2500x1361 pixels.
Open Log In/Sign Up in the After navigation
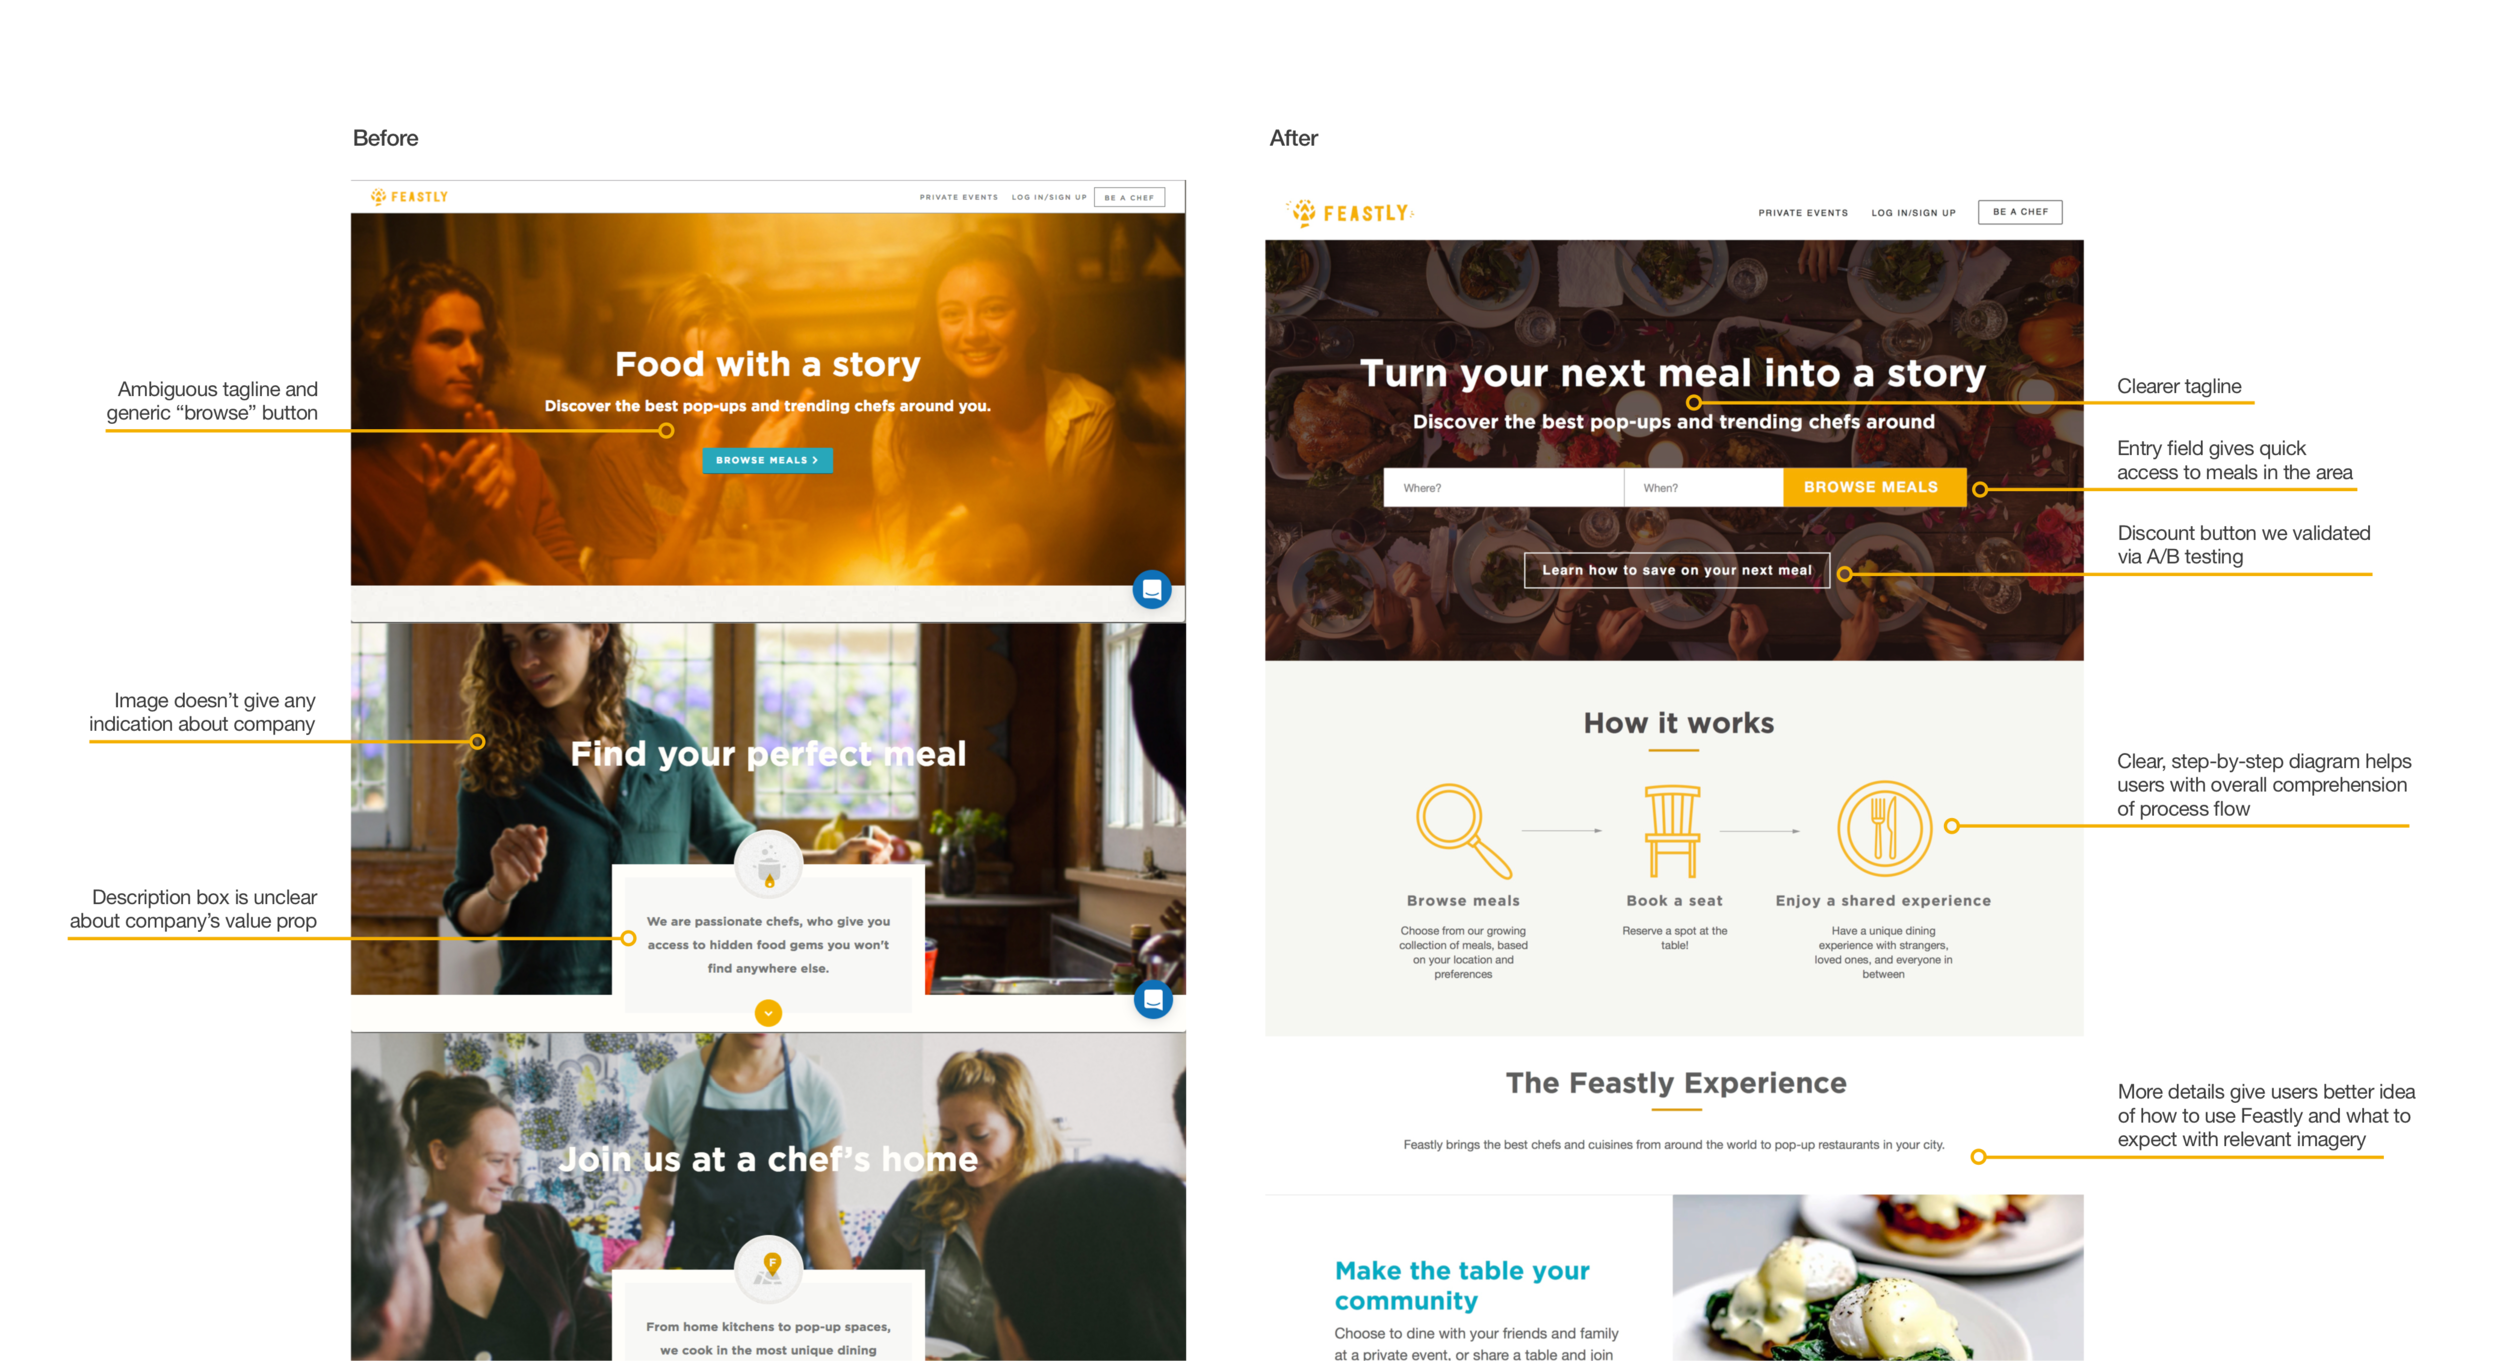(1913, 213)
